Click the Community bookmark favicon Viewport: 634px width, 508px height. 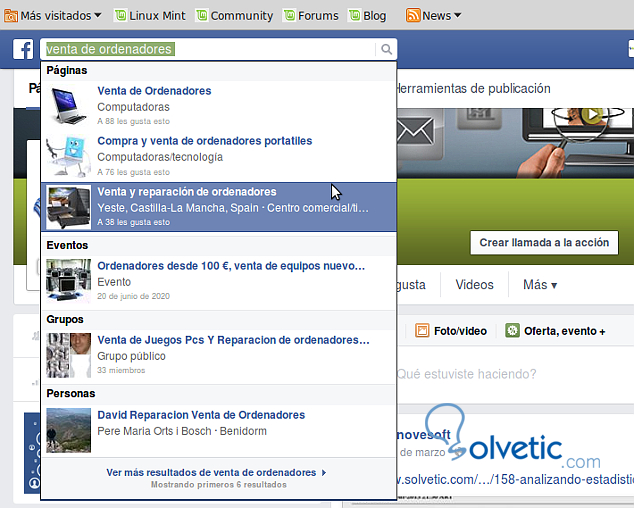[202, 15]
